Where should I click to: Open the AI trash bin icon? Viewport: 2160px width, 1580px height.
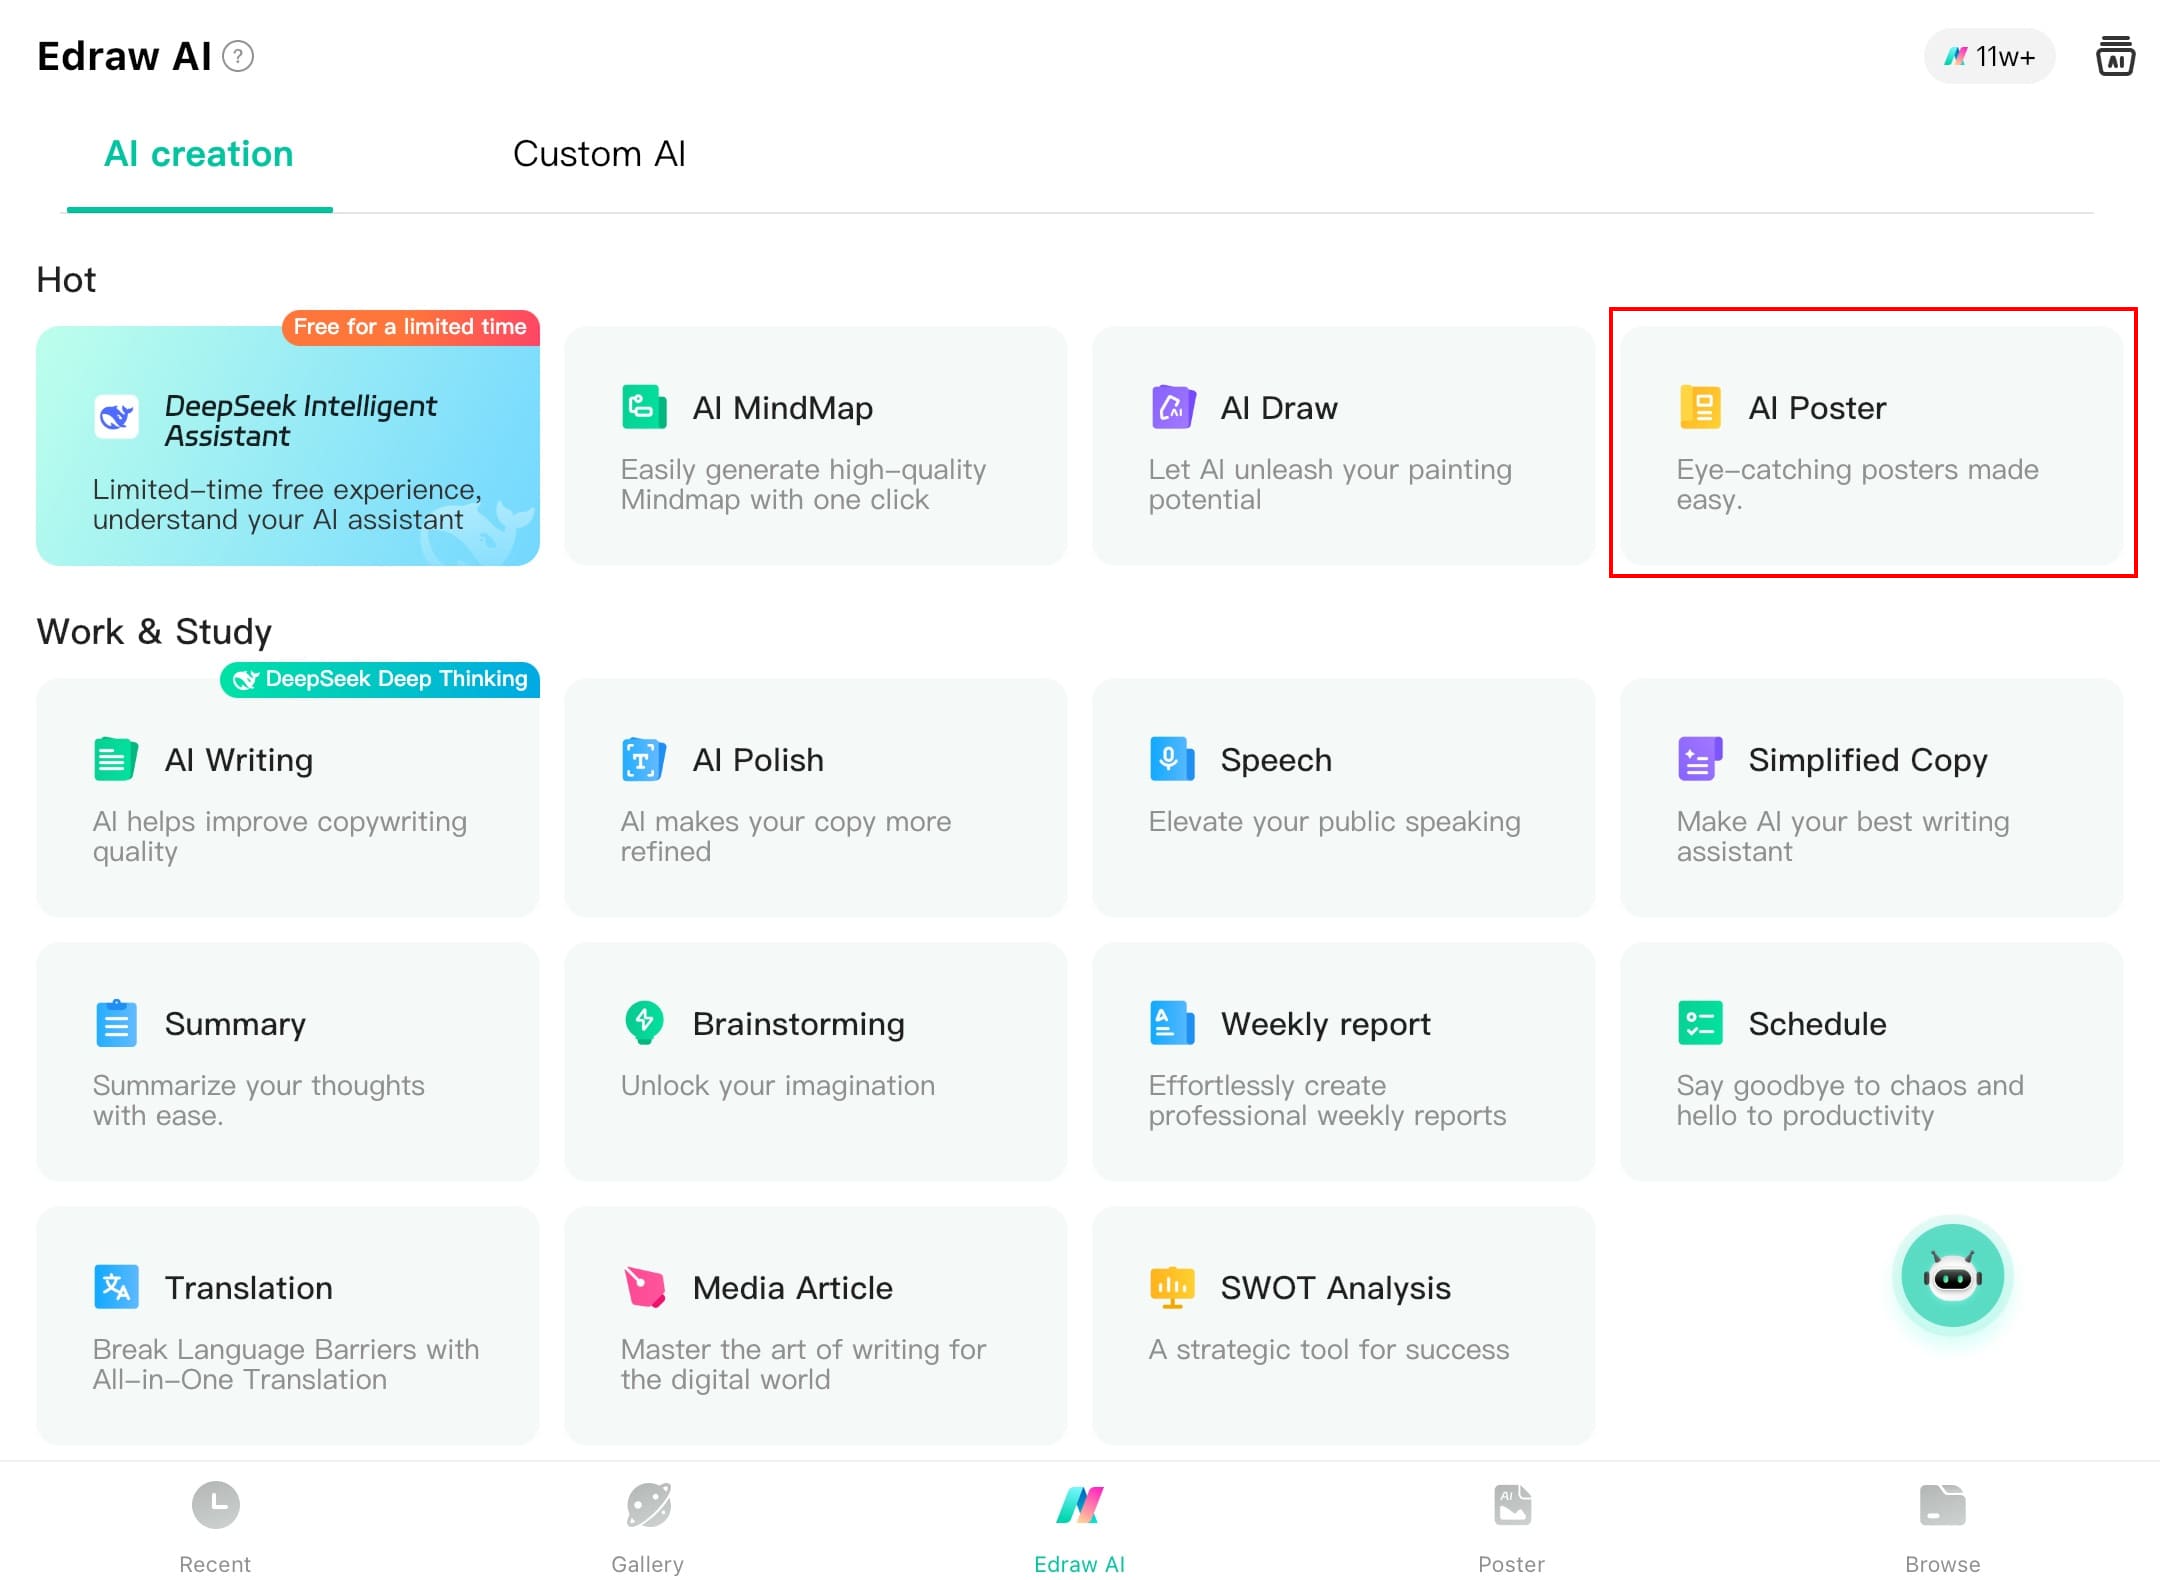pyautogui.click(x=2115, y=56)
